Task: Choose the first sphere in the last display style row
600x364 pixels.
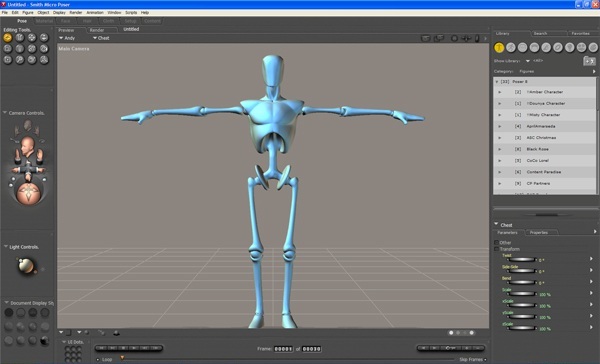Action: pyautogui.click(x=8, y=340)
